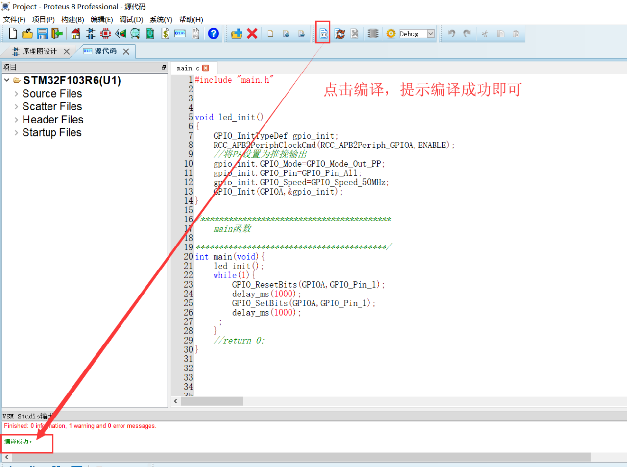
Task: Open the 帮助(H) menu
Action: click(191, 19)
